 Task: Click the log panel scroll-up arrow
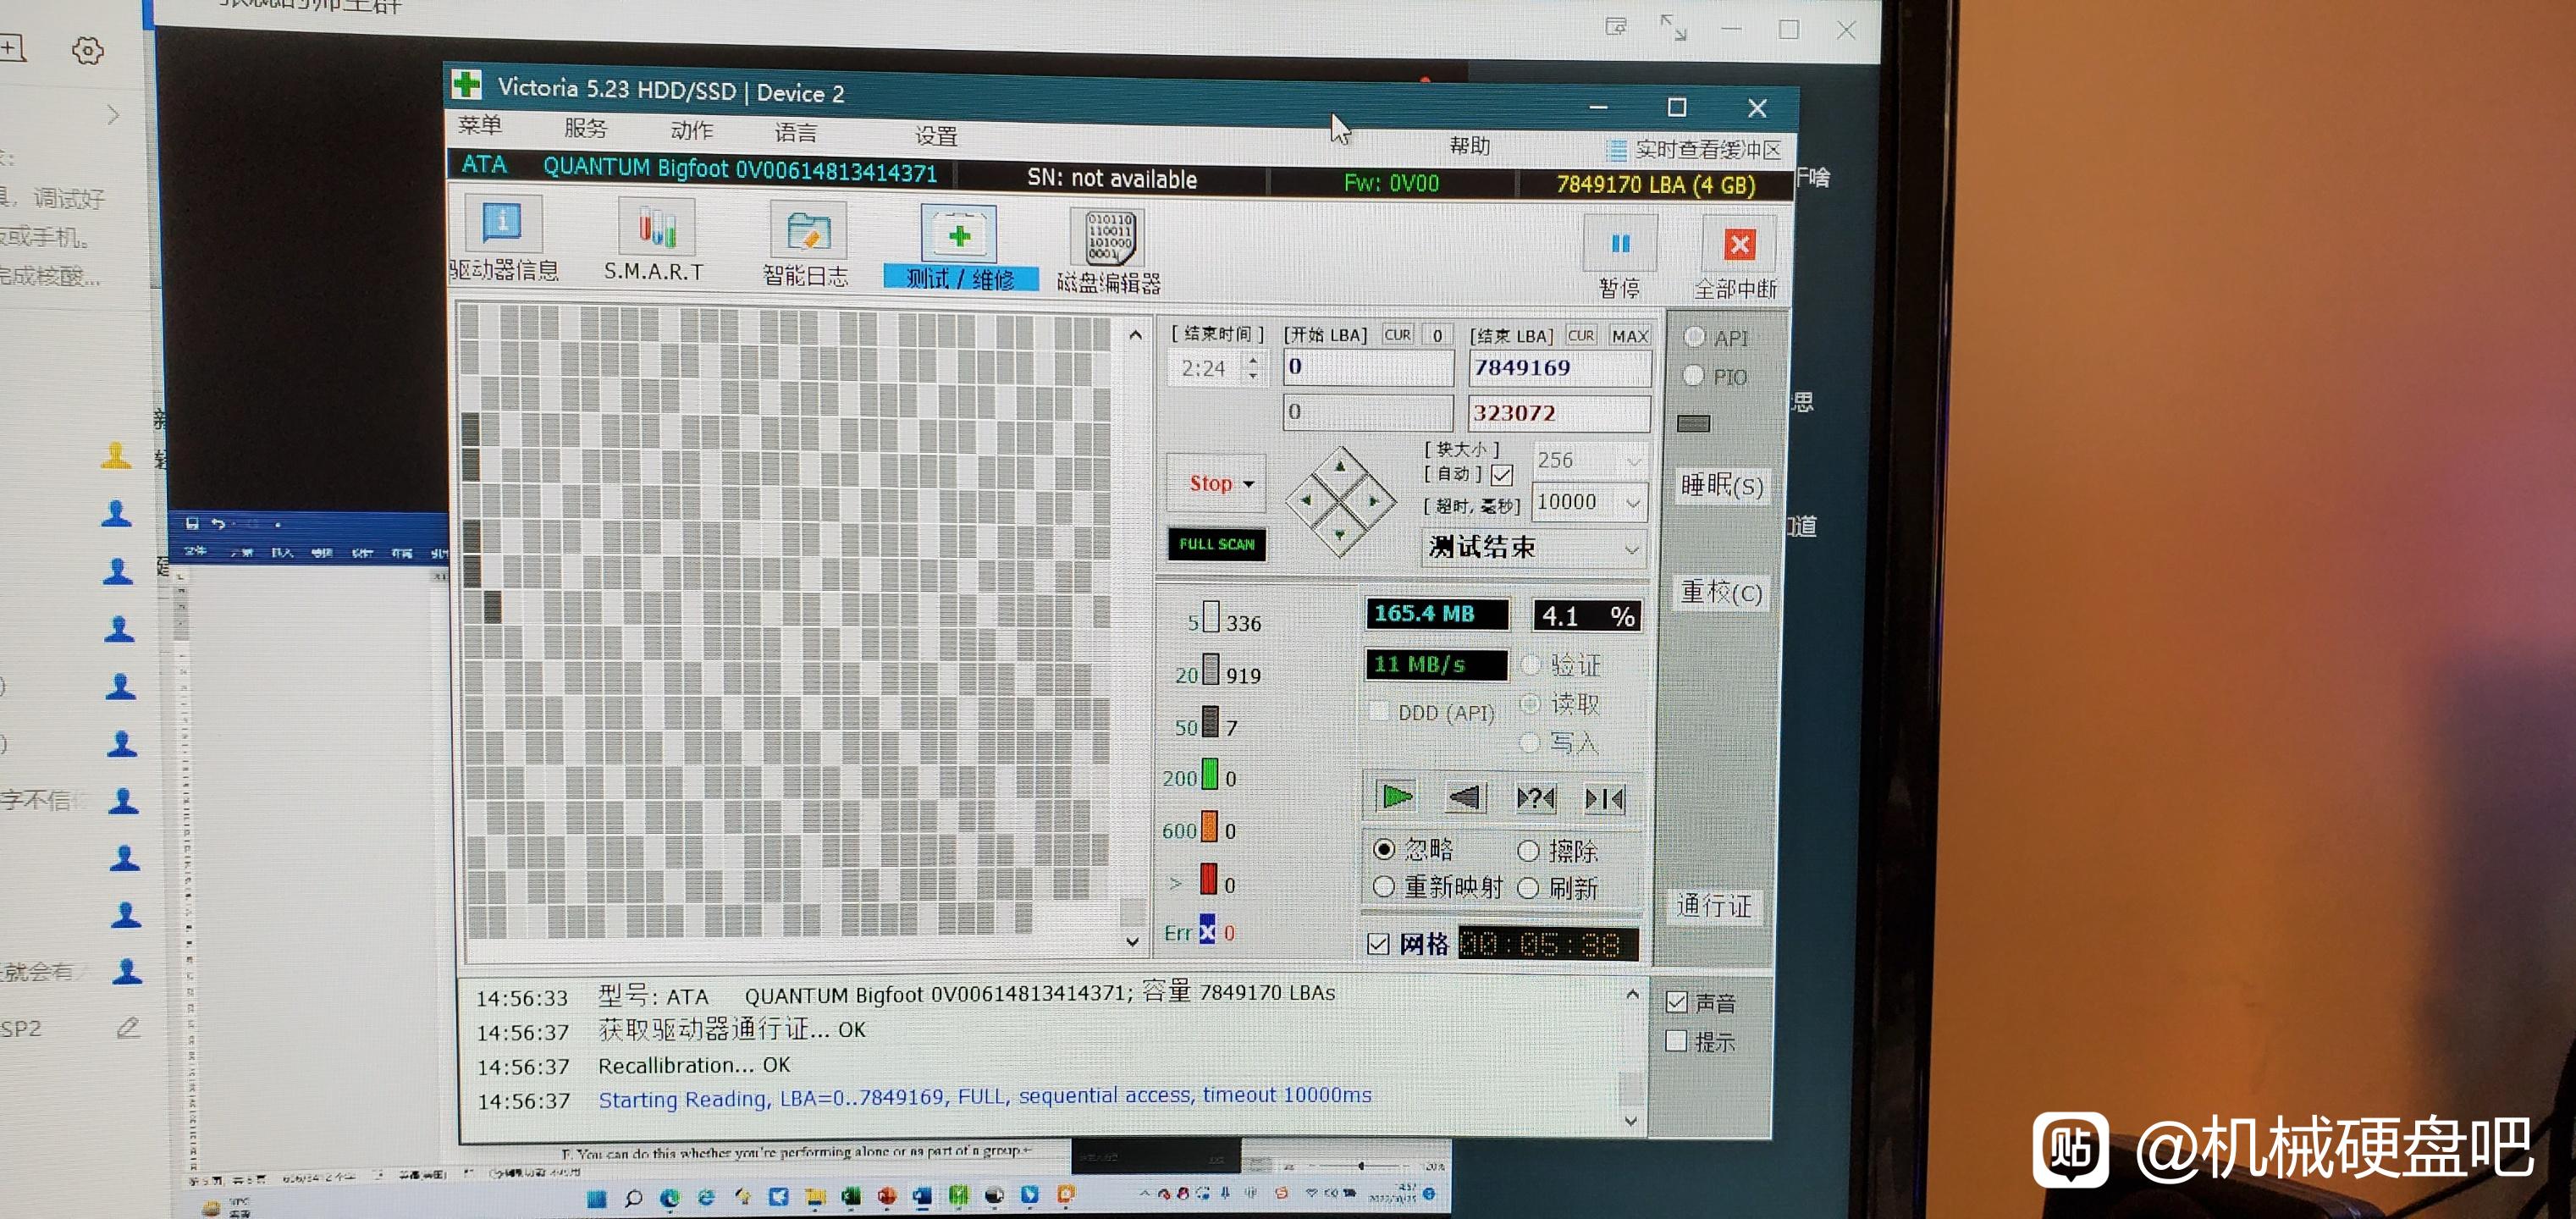pyautogui.click(x=1632, y=994)
